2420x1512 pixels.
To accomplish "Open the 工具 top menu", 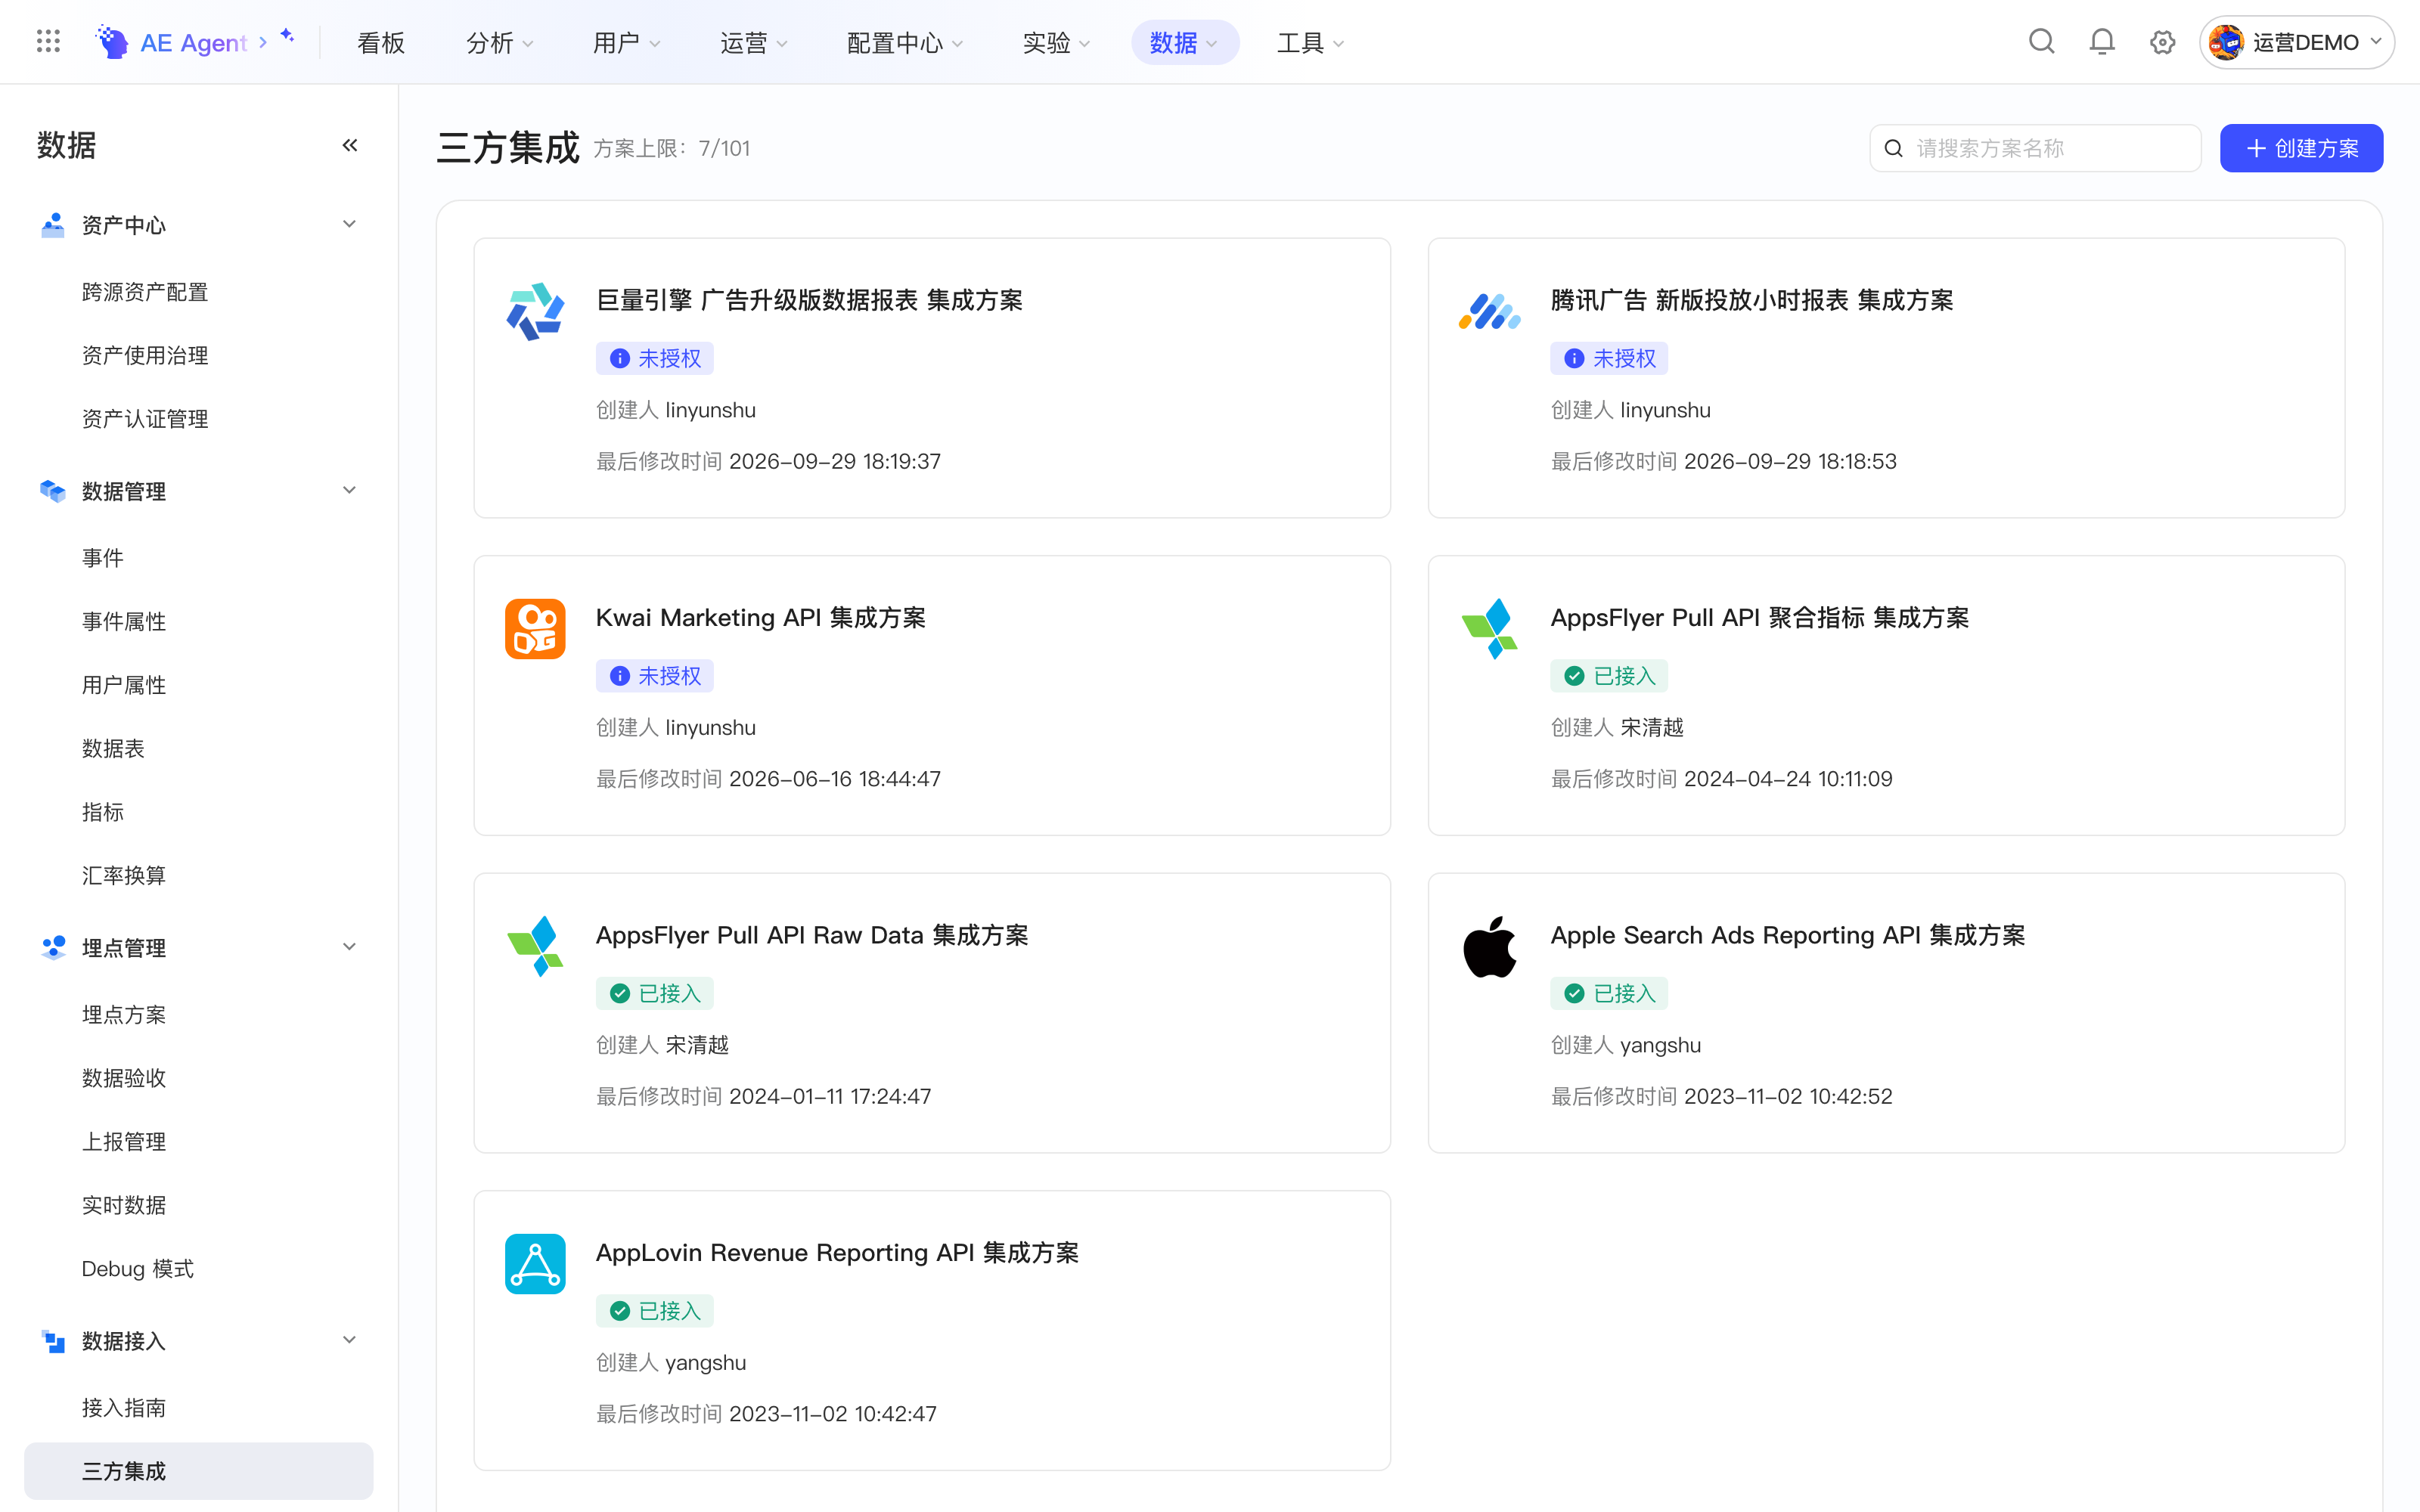I will 1310,42.
